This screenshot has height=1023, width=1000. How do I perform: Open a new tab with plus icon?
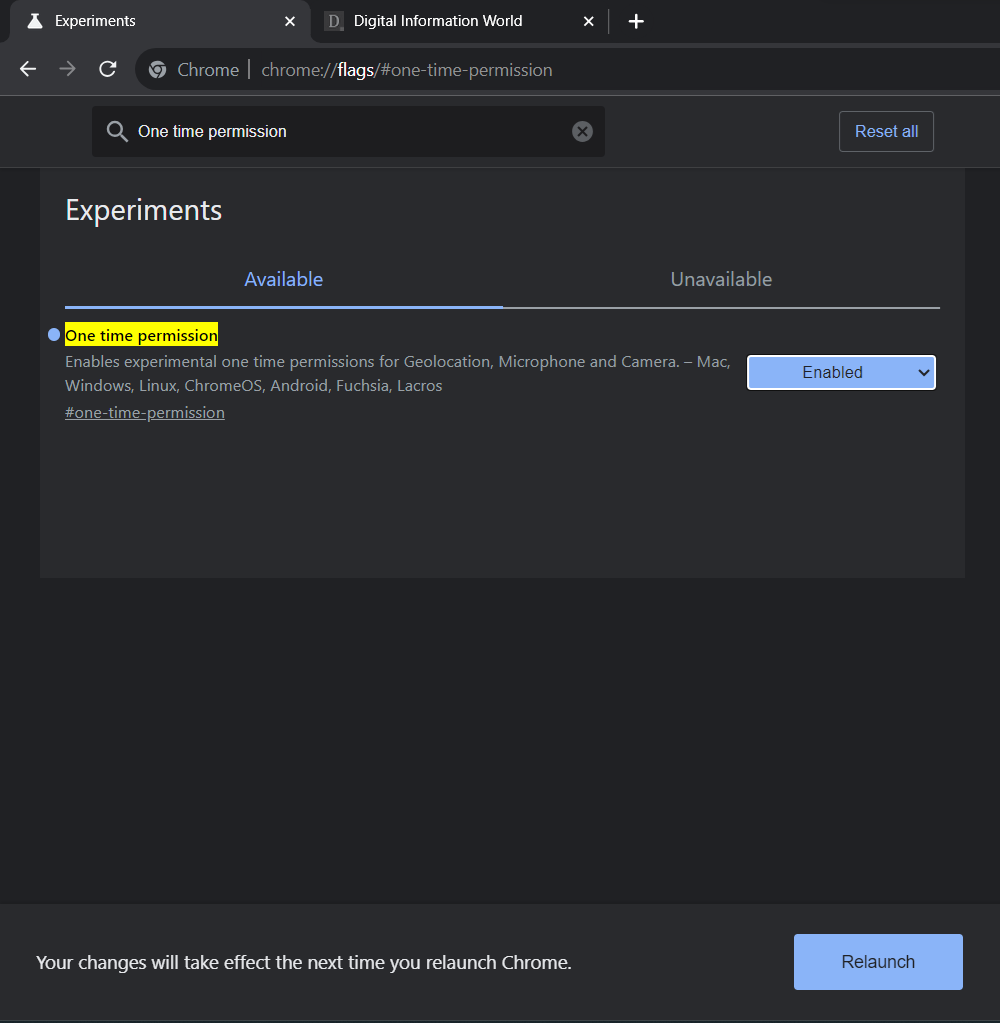pyautogui.click(x=636, y=22)
